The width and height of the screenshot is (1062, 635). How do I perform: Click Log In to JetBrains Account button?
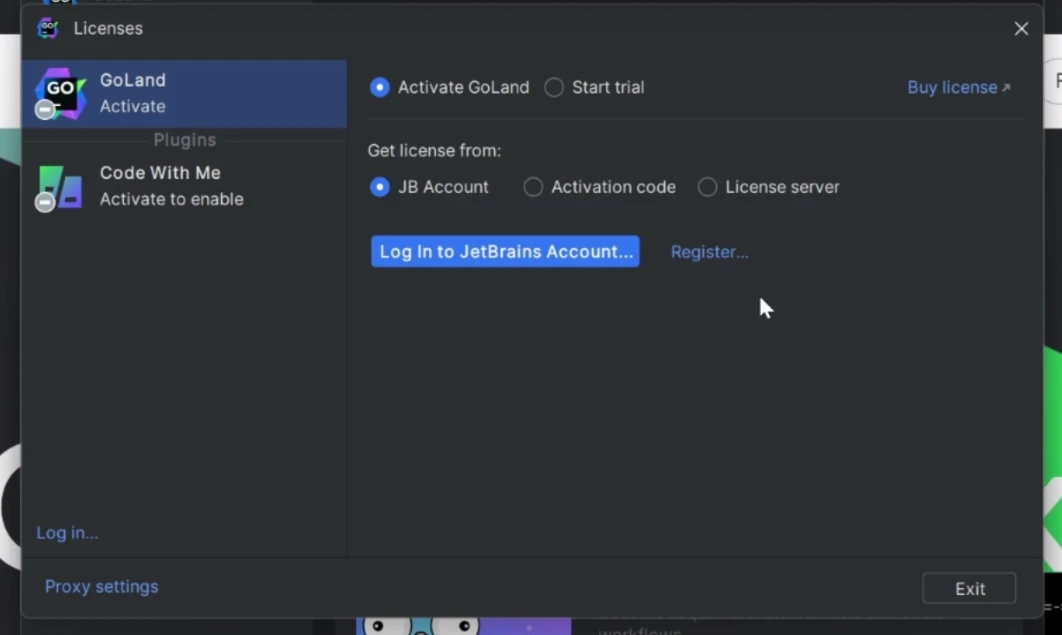505,251
